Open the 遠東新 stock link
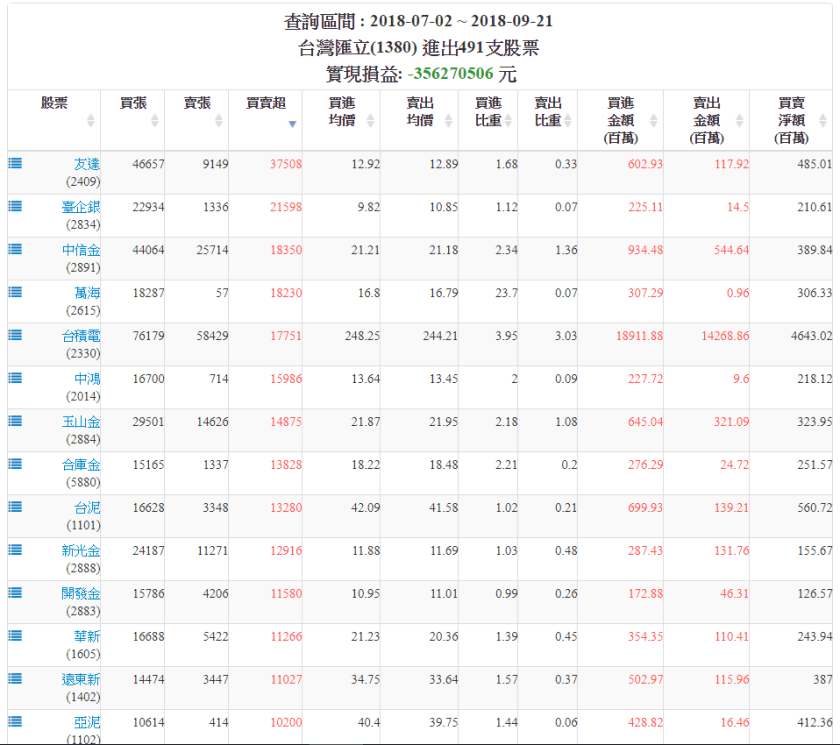This screenshot has width=840, height=745. 80,680
